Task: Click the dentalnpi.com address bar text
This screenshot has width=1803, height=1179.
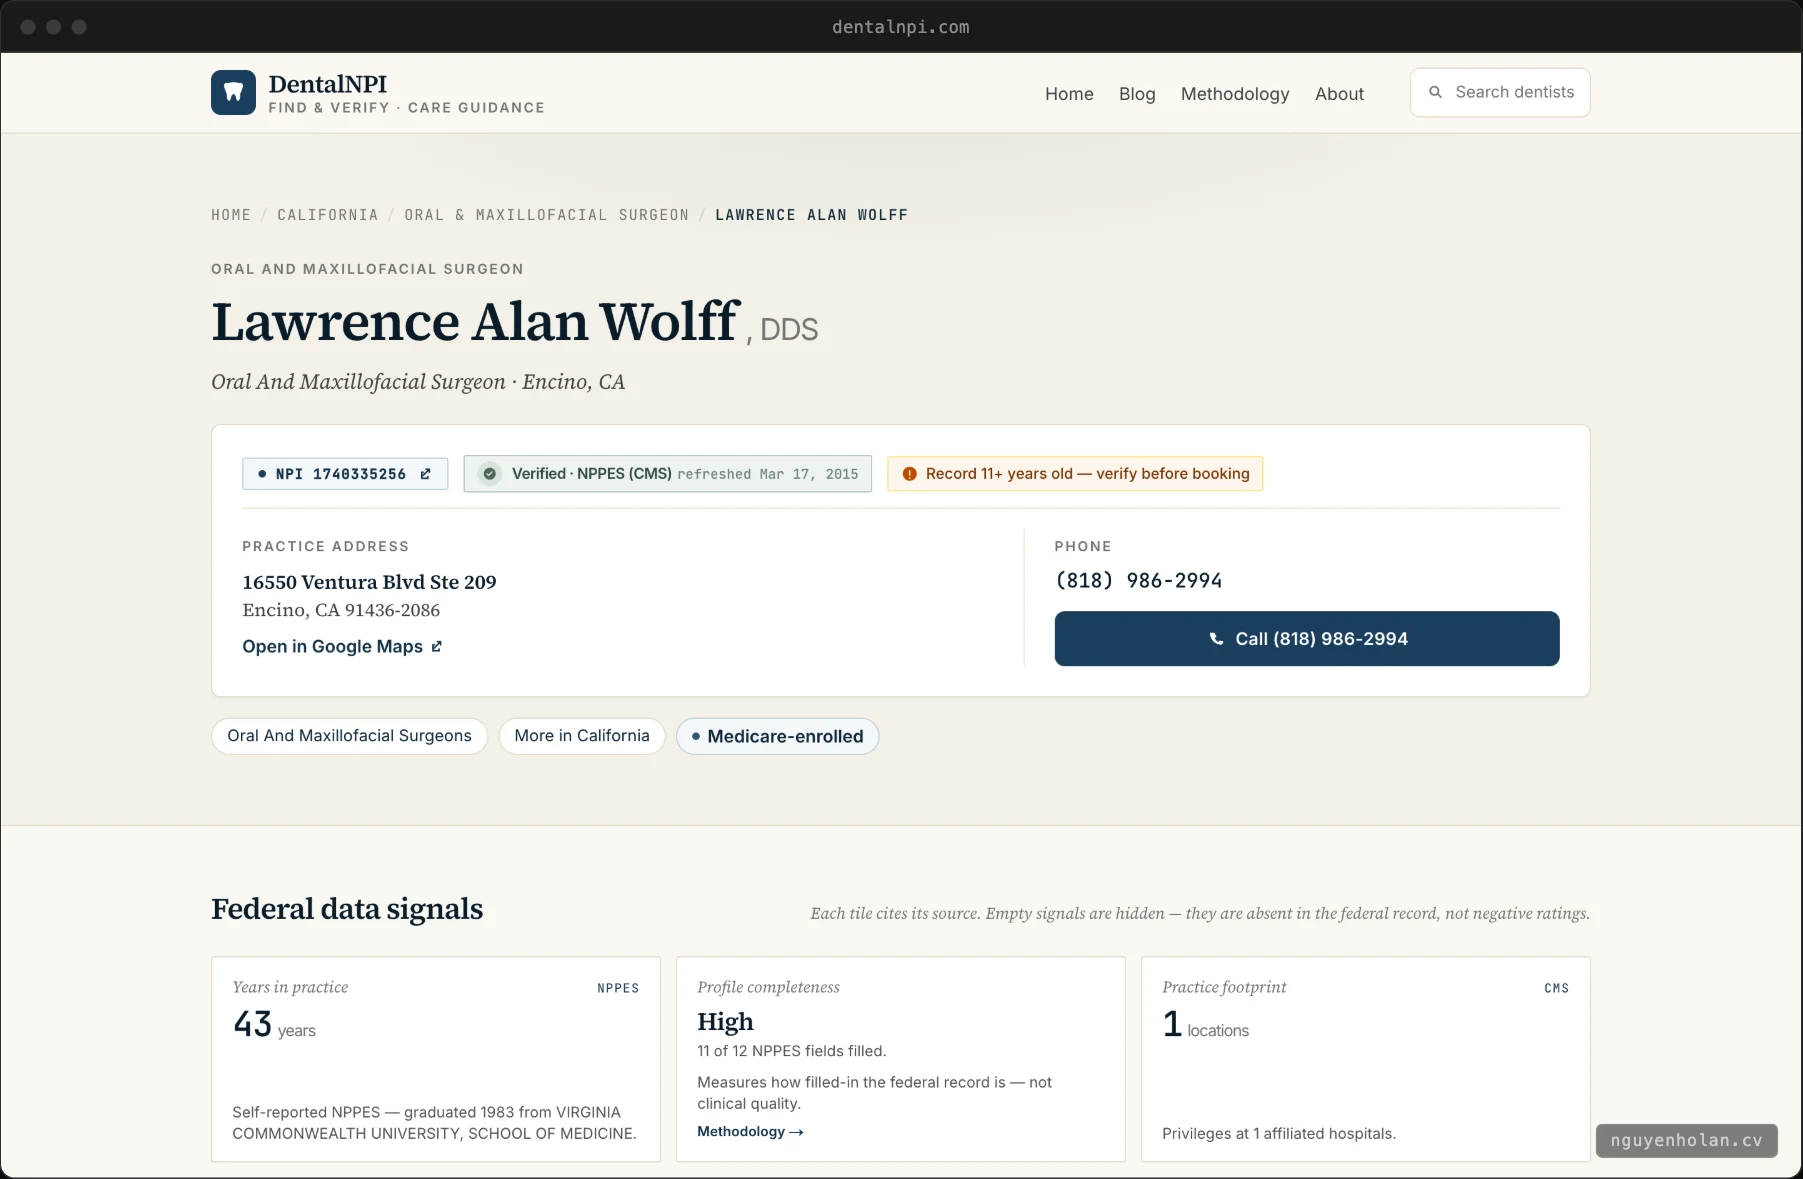Action: pyautogui.click(x=901, y=27)
